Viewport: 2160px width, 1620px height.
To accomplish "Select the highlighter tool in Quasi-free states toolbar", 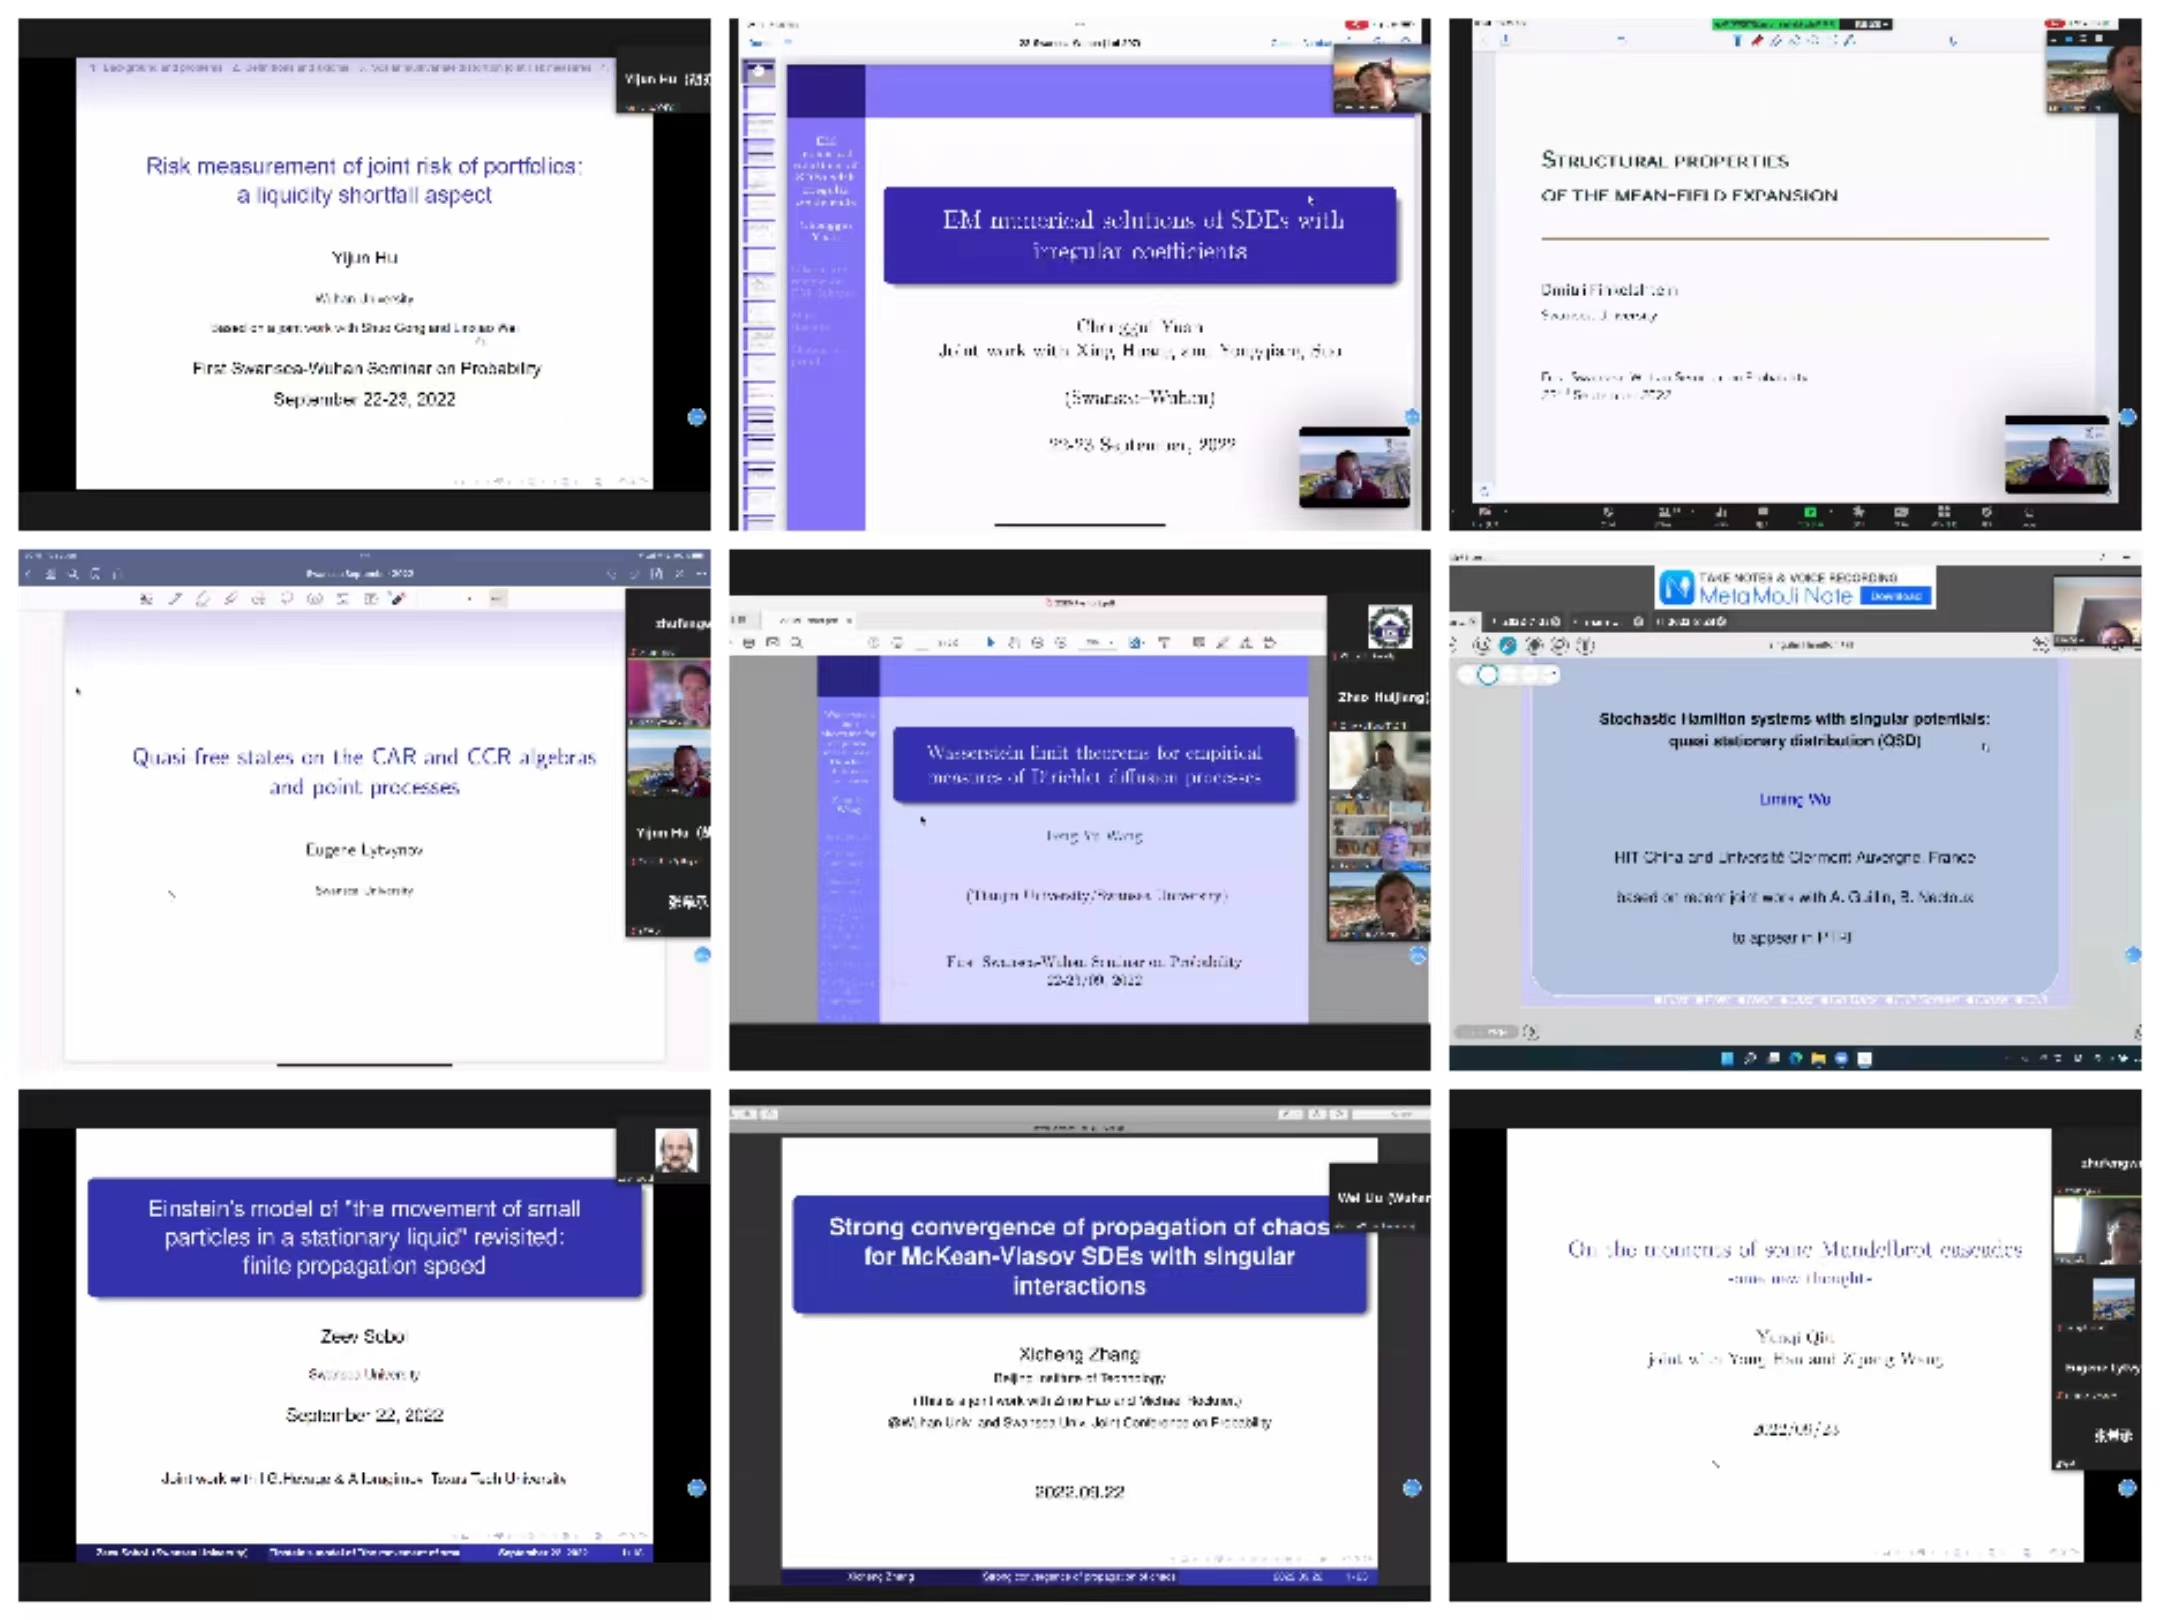I will pos(231,599).
